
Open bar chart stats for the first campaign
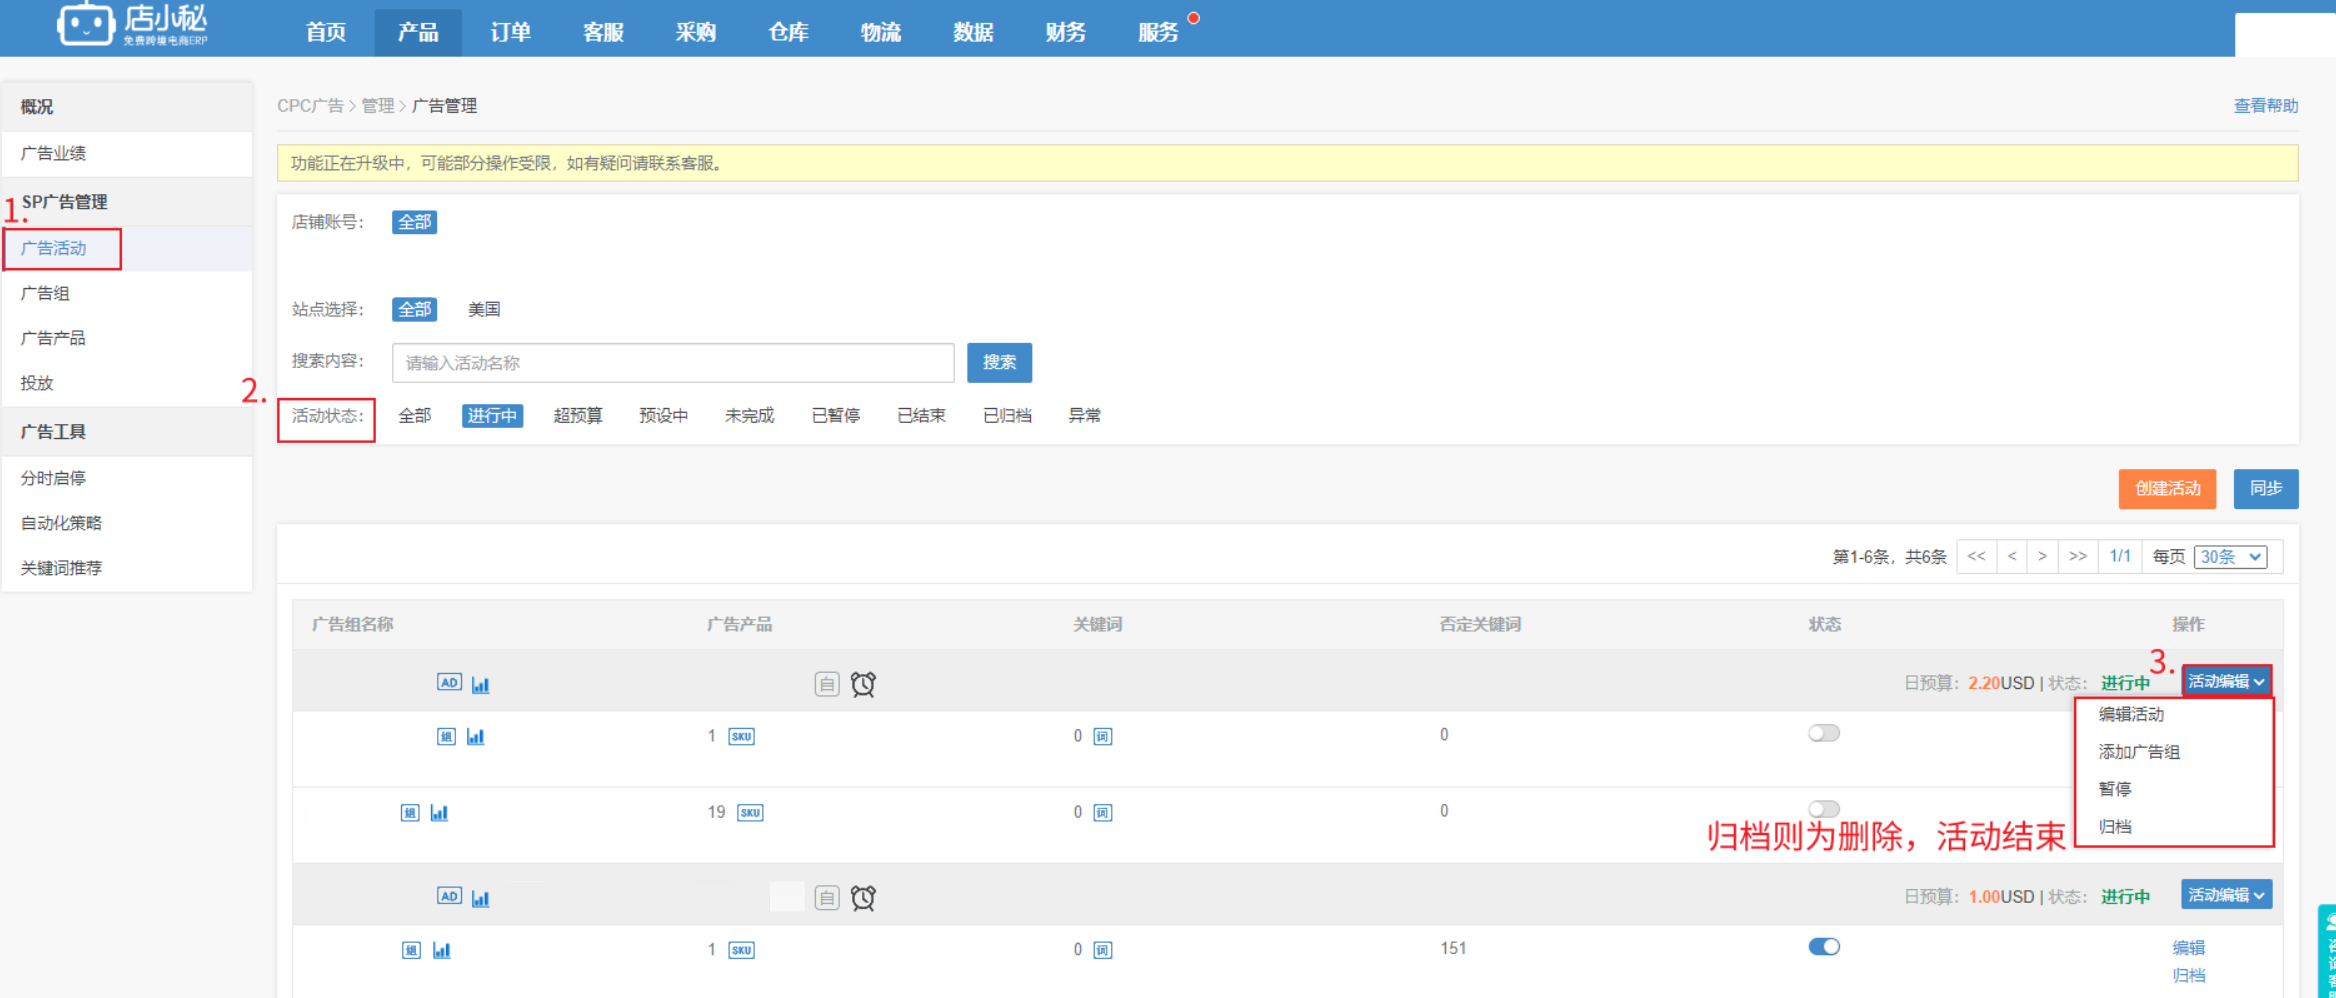[x=481, y=685]
